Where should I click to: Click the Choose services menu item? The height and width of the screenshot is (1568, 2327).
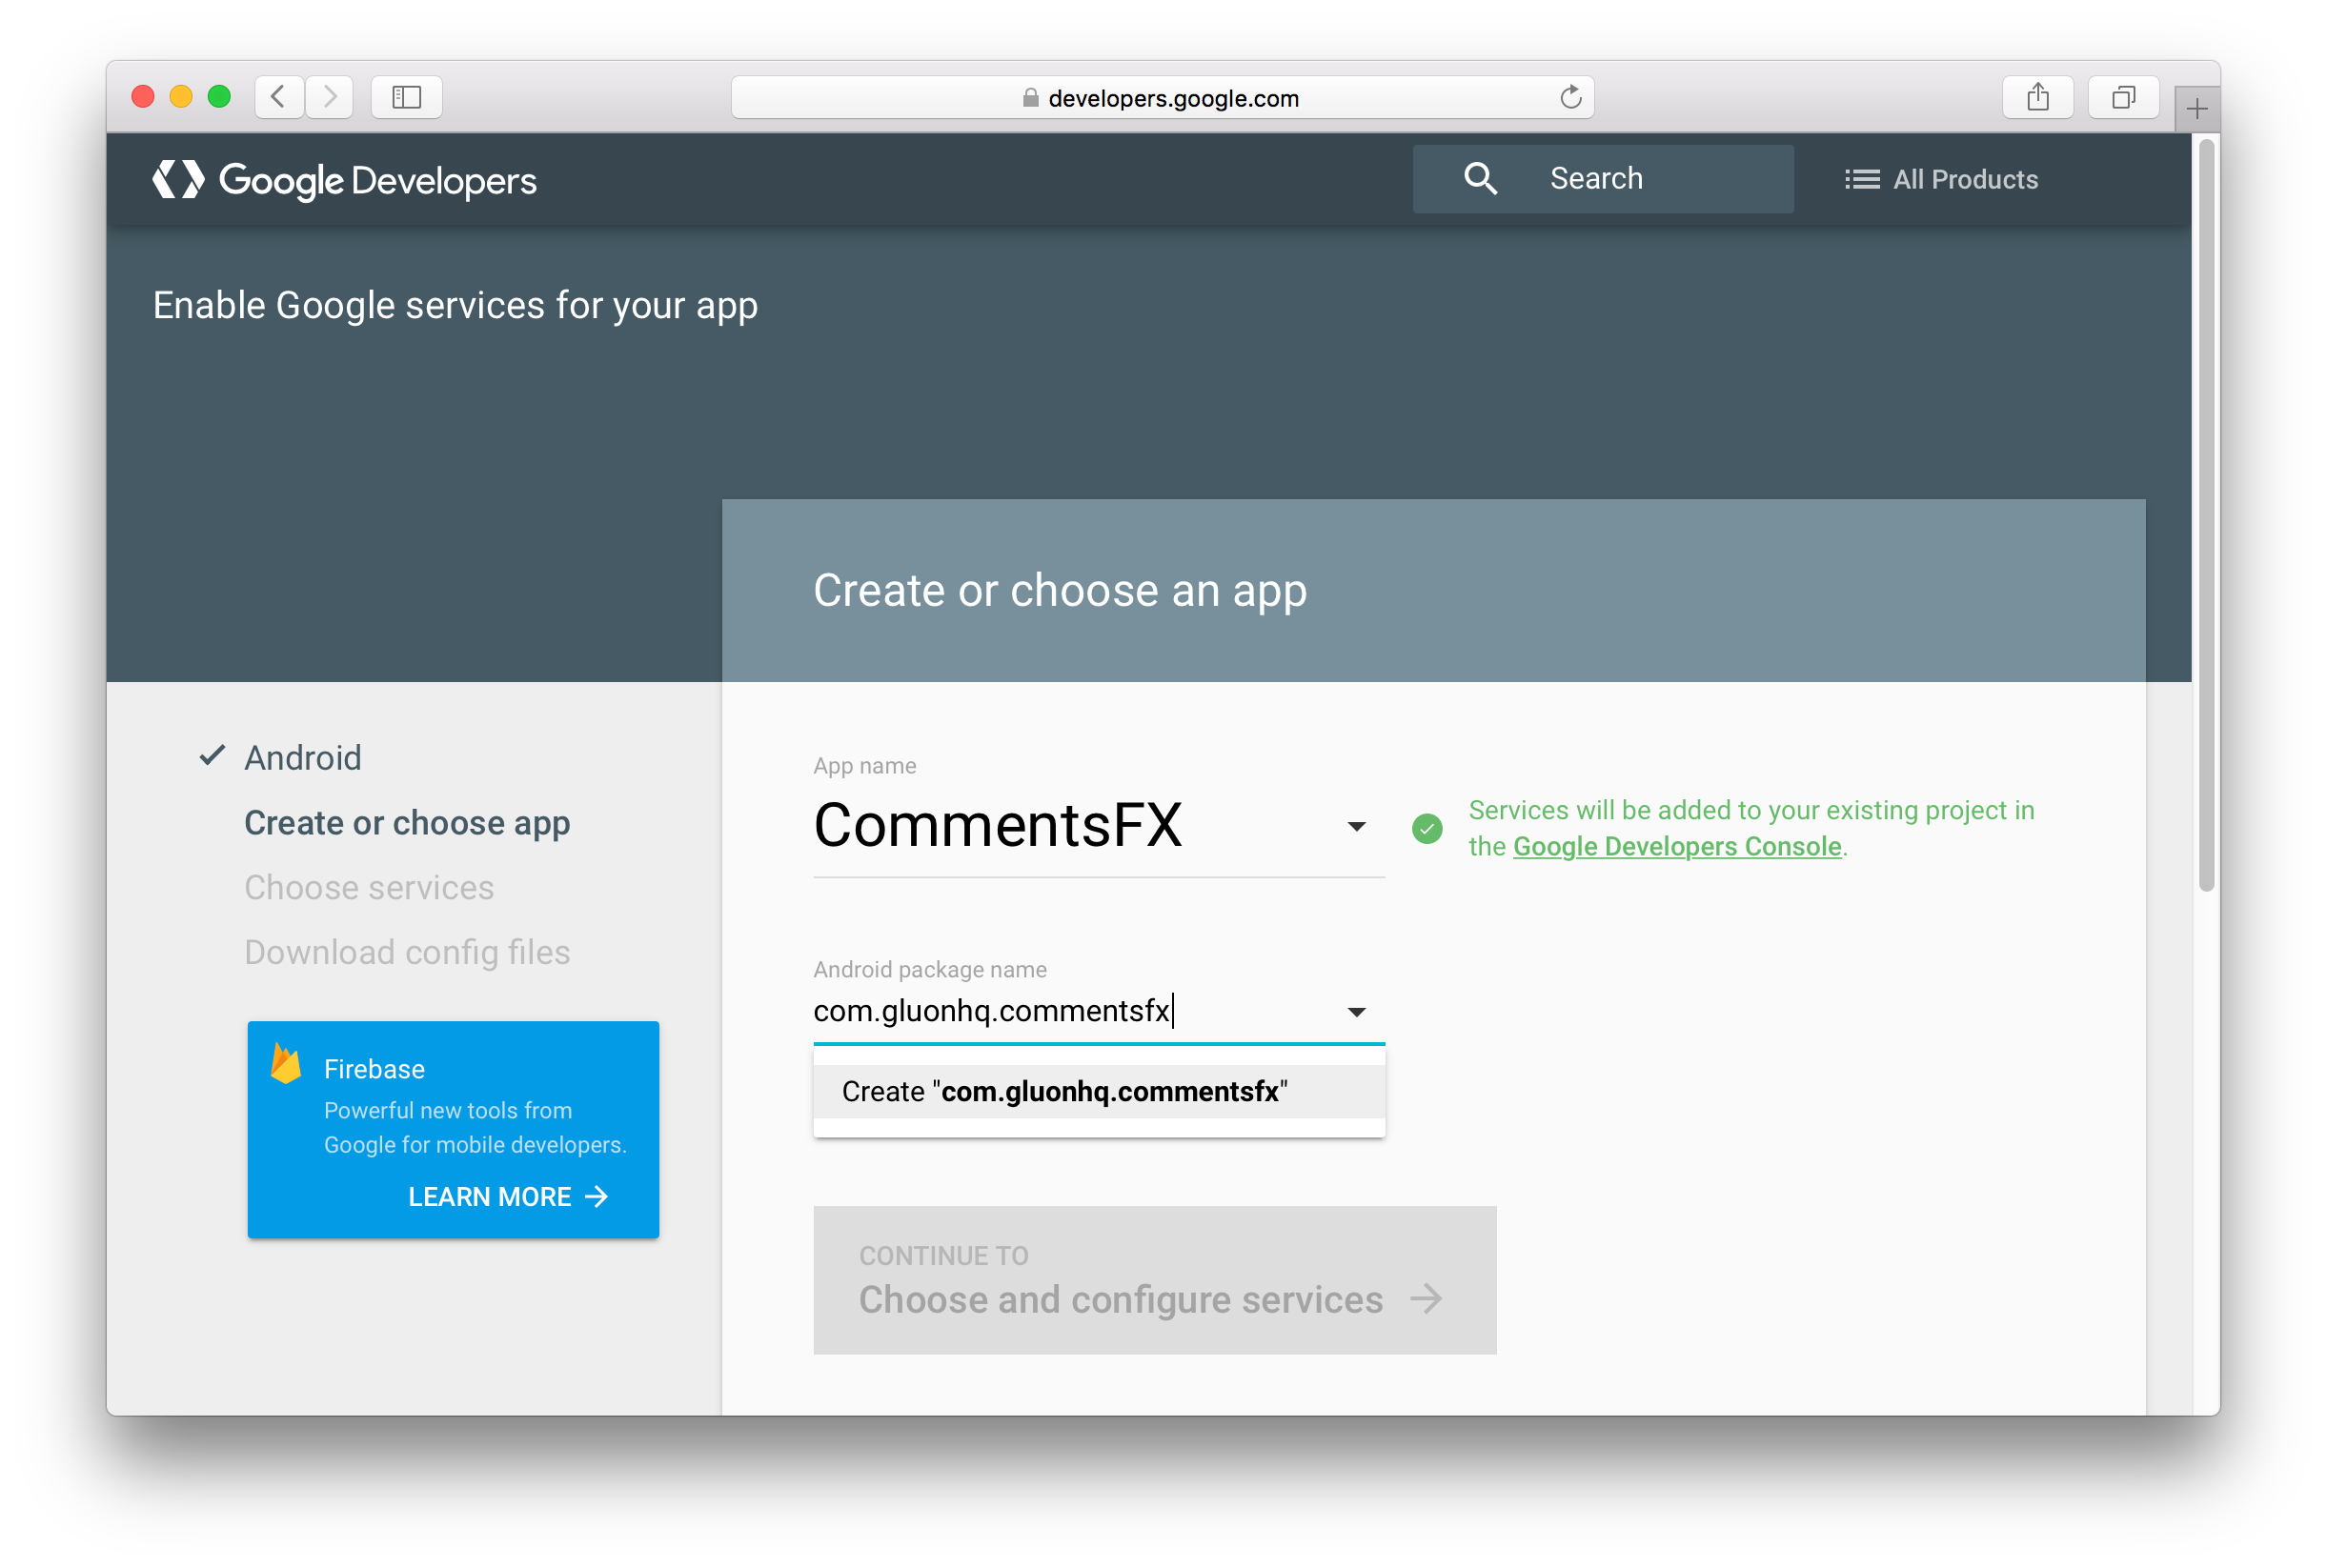(x=374, y=886)
